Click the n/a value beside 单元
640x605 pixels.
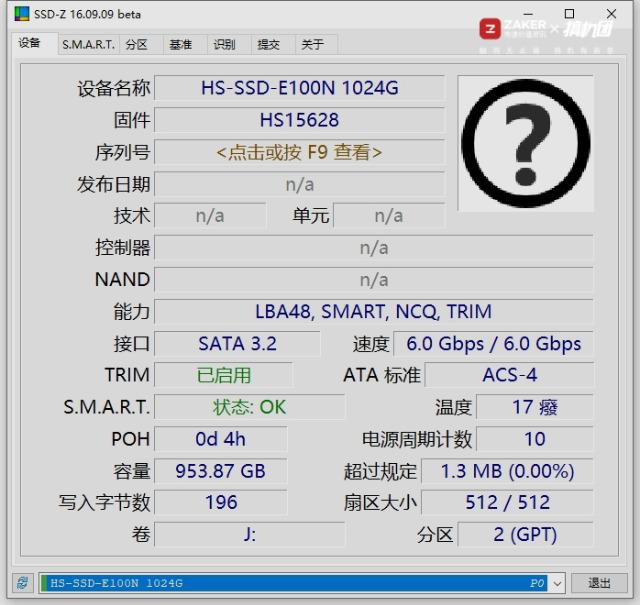[x=389, y=216]
